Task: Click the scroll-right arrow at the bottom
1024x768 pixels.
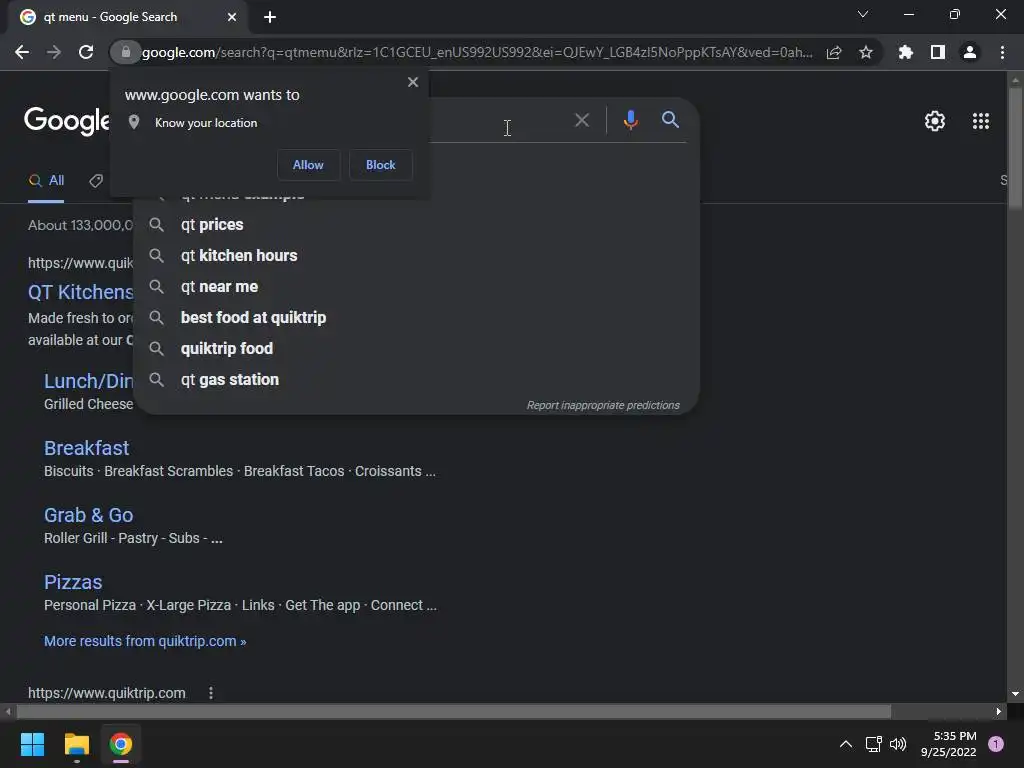Action: click(999, 711)
